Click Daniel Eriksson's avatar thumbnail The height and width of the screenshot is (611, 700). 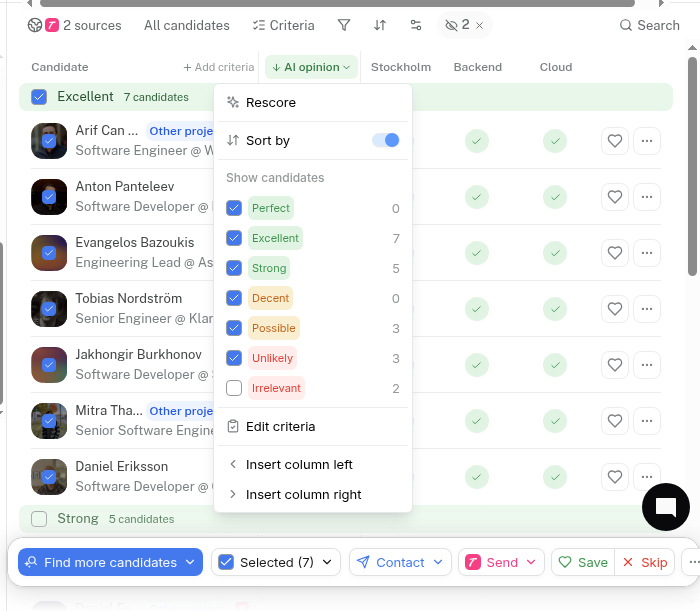[x=49, y=477]
